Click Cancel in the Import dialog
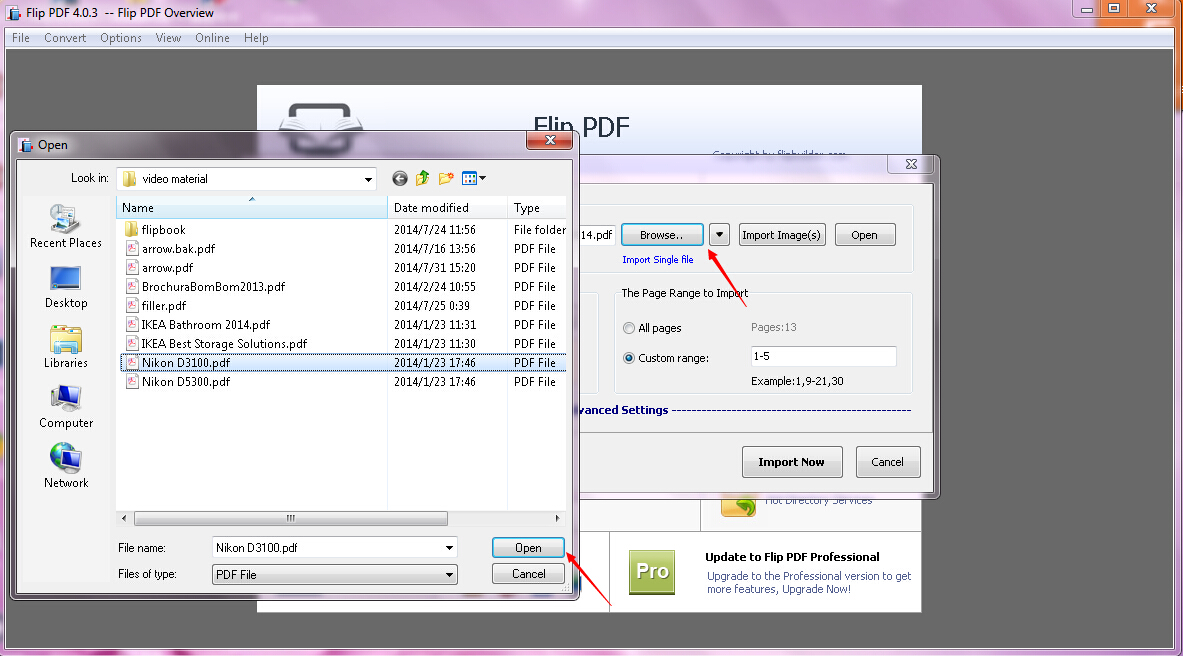 887,462
